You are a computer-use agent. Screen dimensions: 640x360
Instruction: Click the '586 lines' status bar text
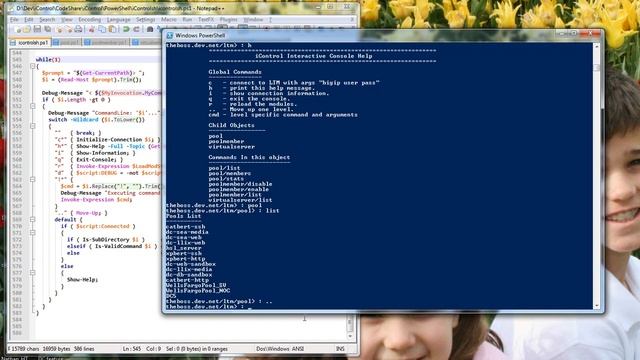point(84,349)
